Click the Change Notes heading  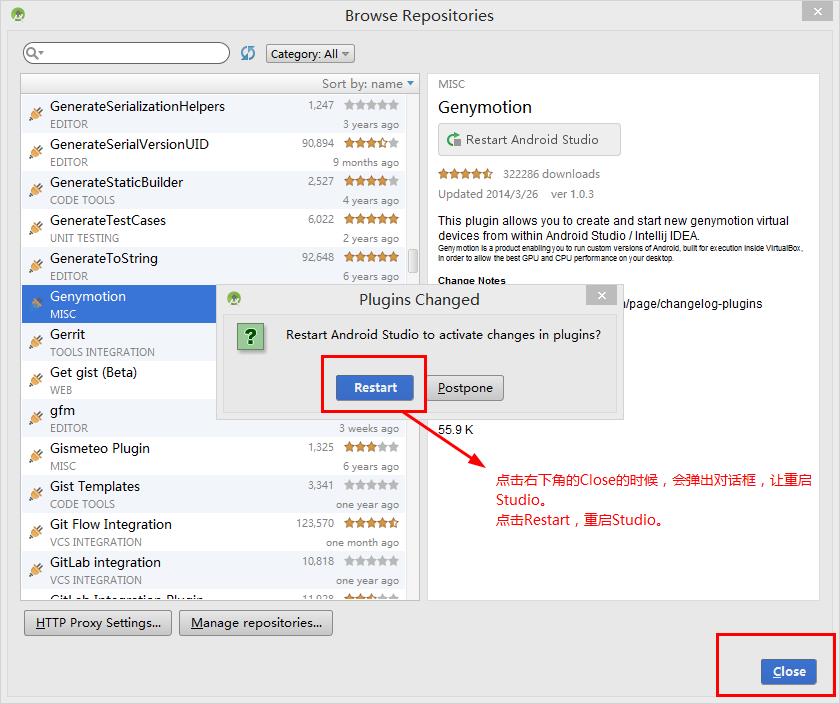(471, 280)
